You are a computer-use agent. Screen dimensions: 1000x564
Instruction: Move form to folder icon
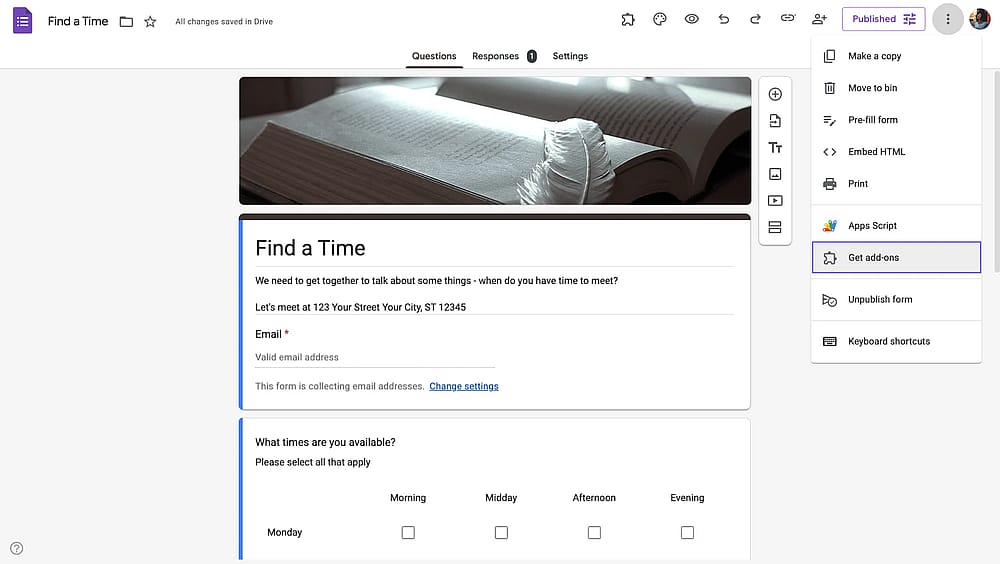(x=126, y=22)
